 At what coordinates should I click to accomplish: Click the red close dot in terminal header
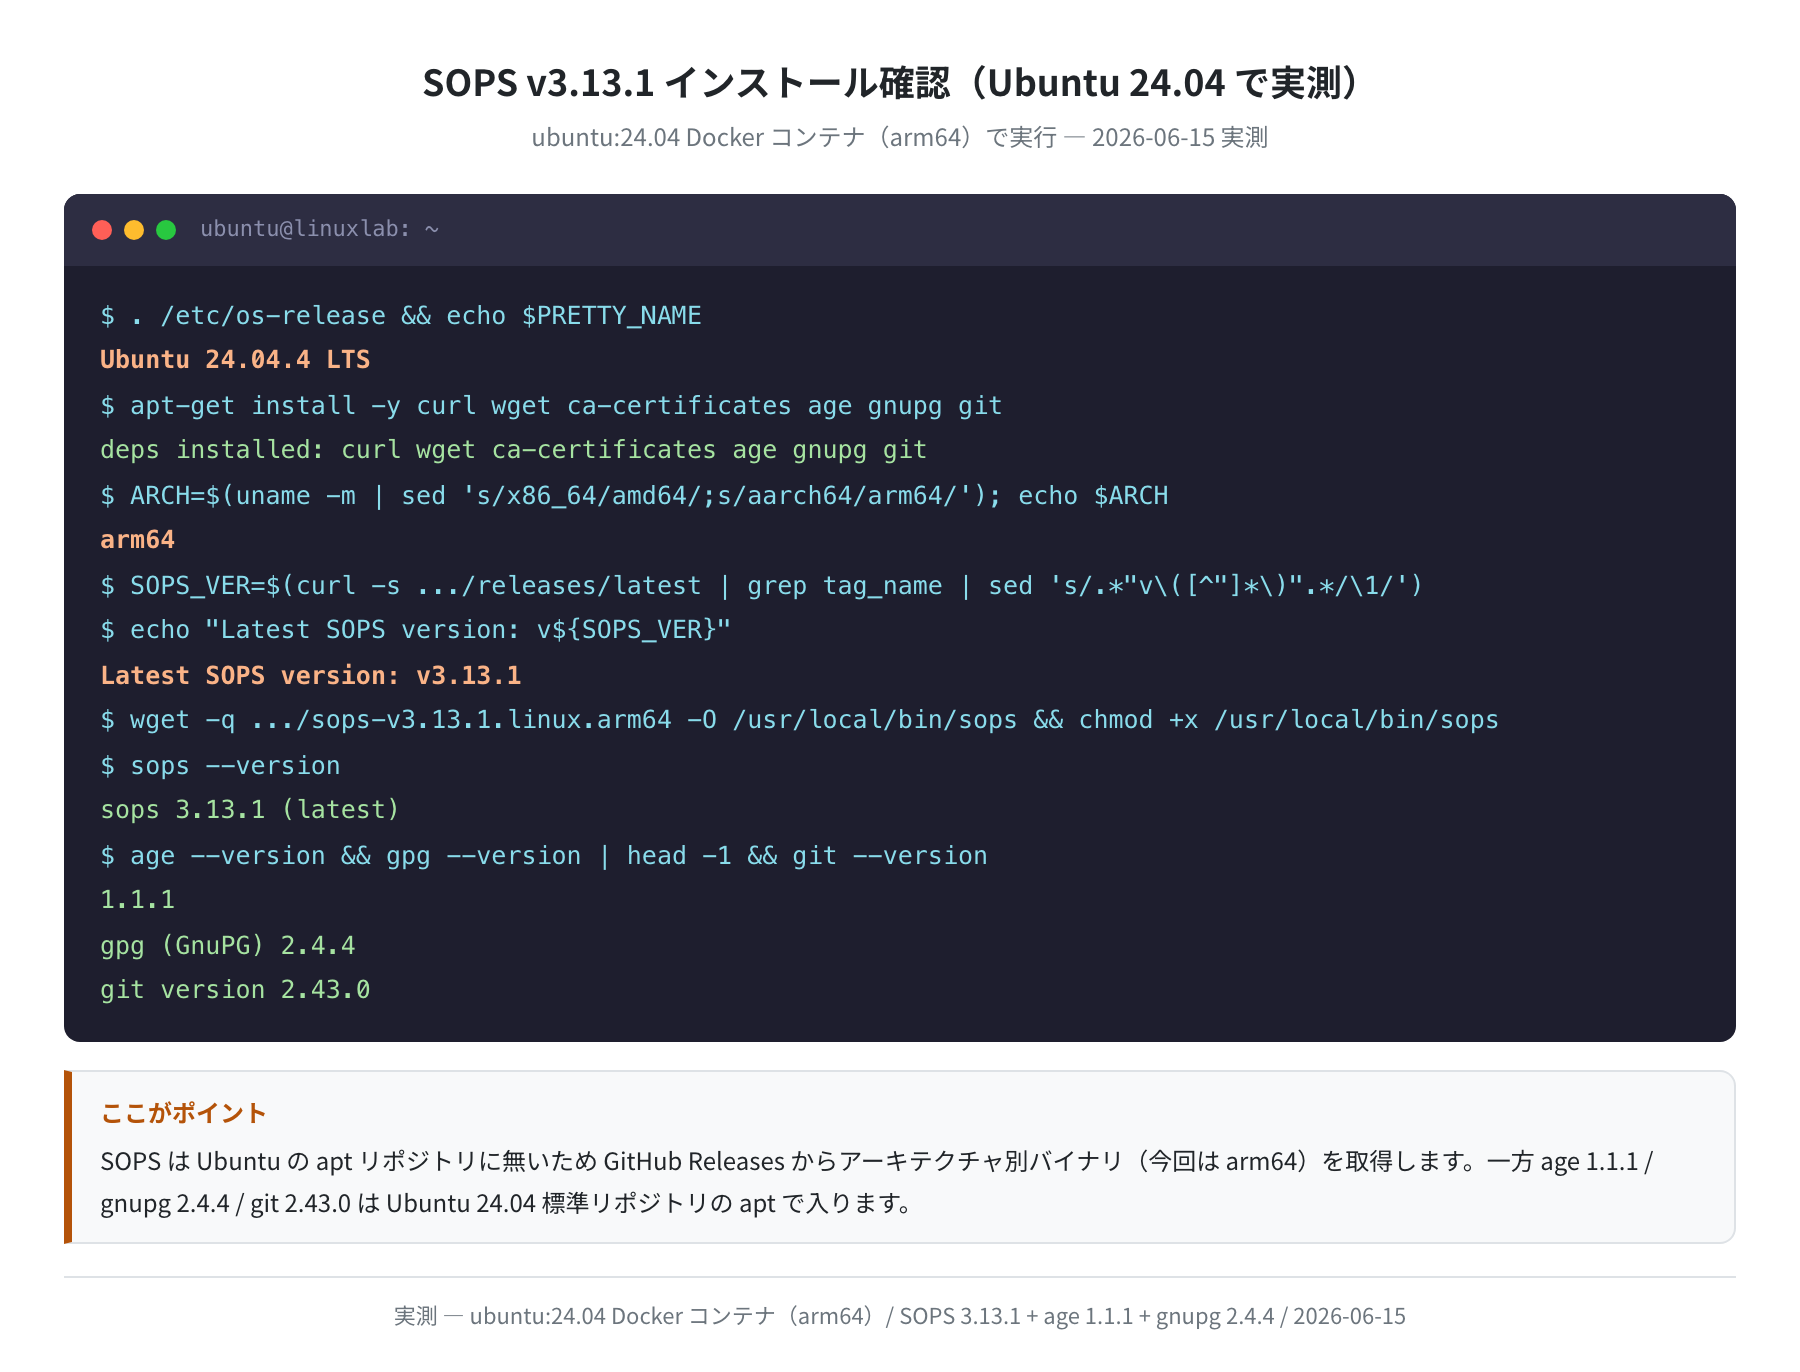102,230
